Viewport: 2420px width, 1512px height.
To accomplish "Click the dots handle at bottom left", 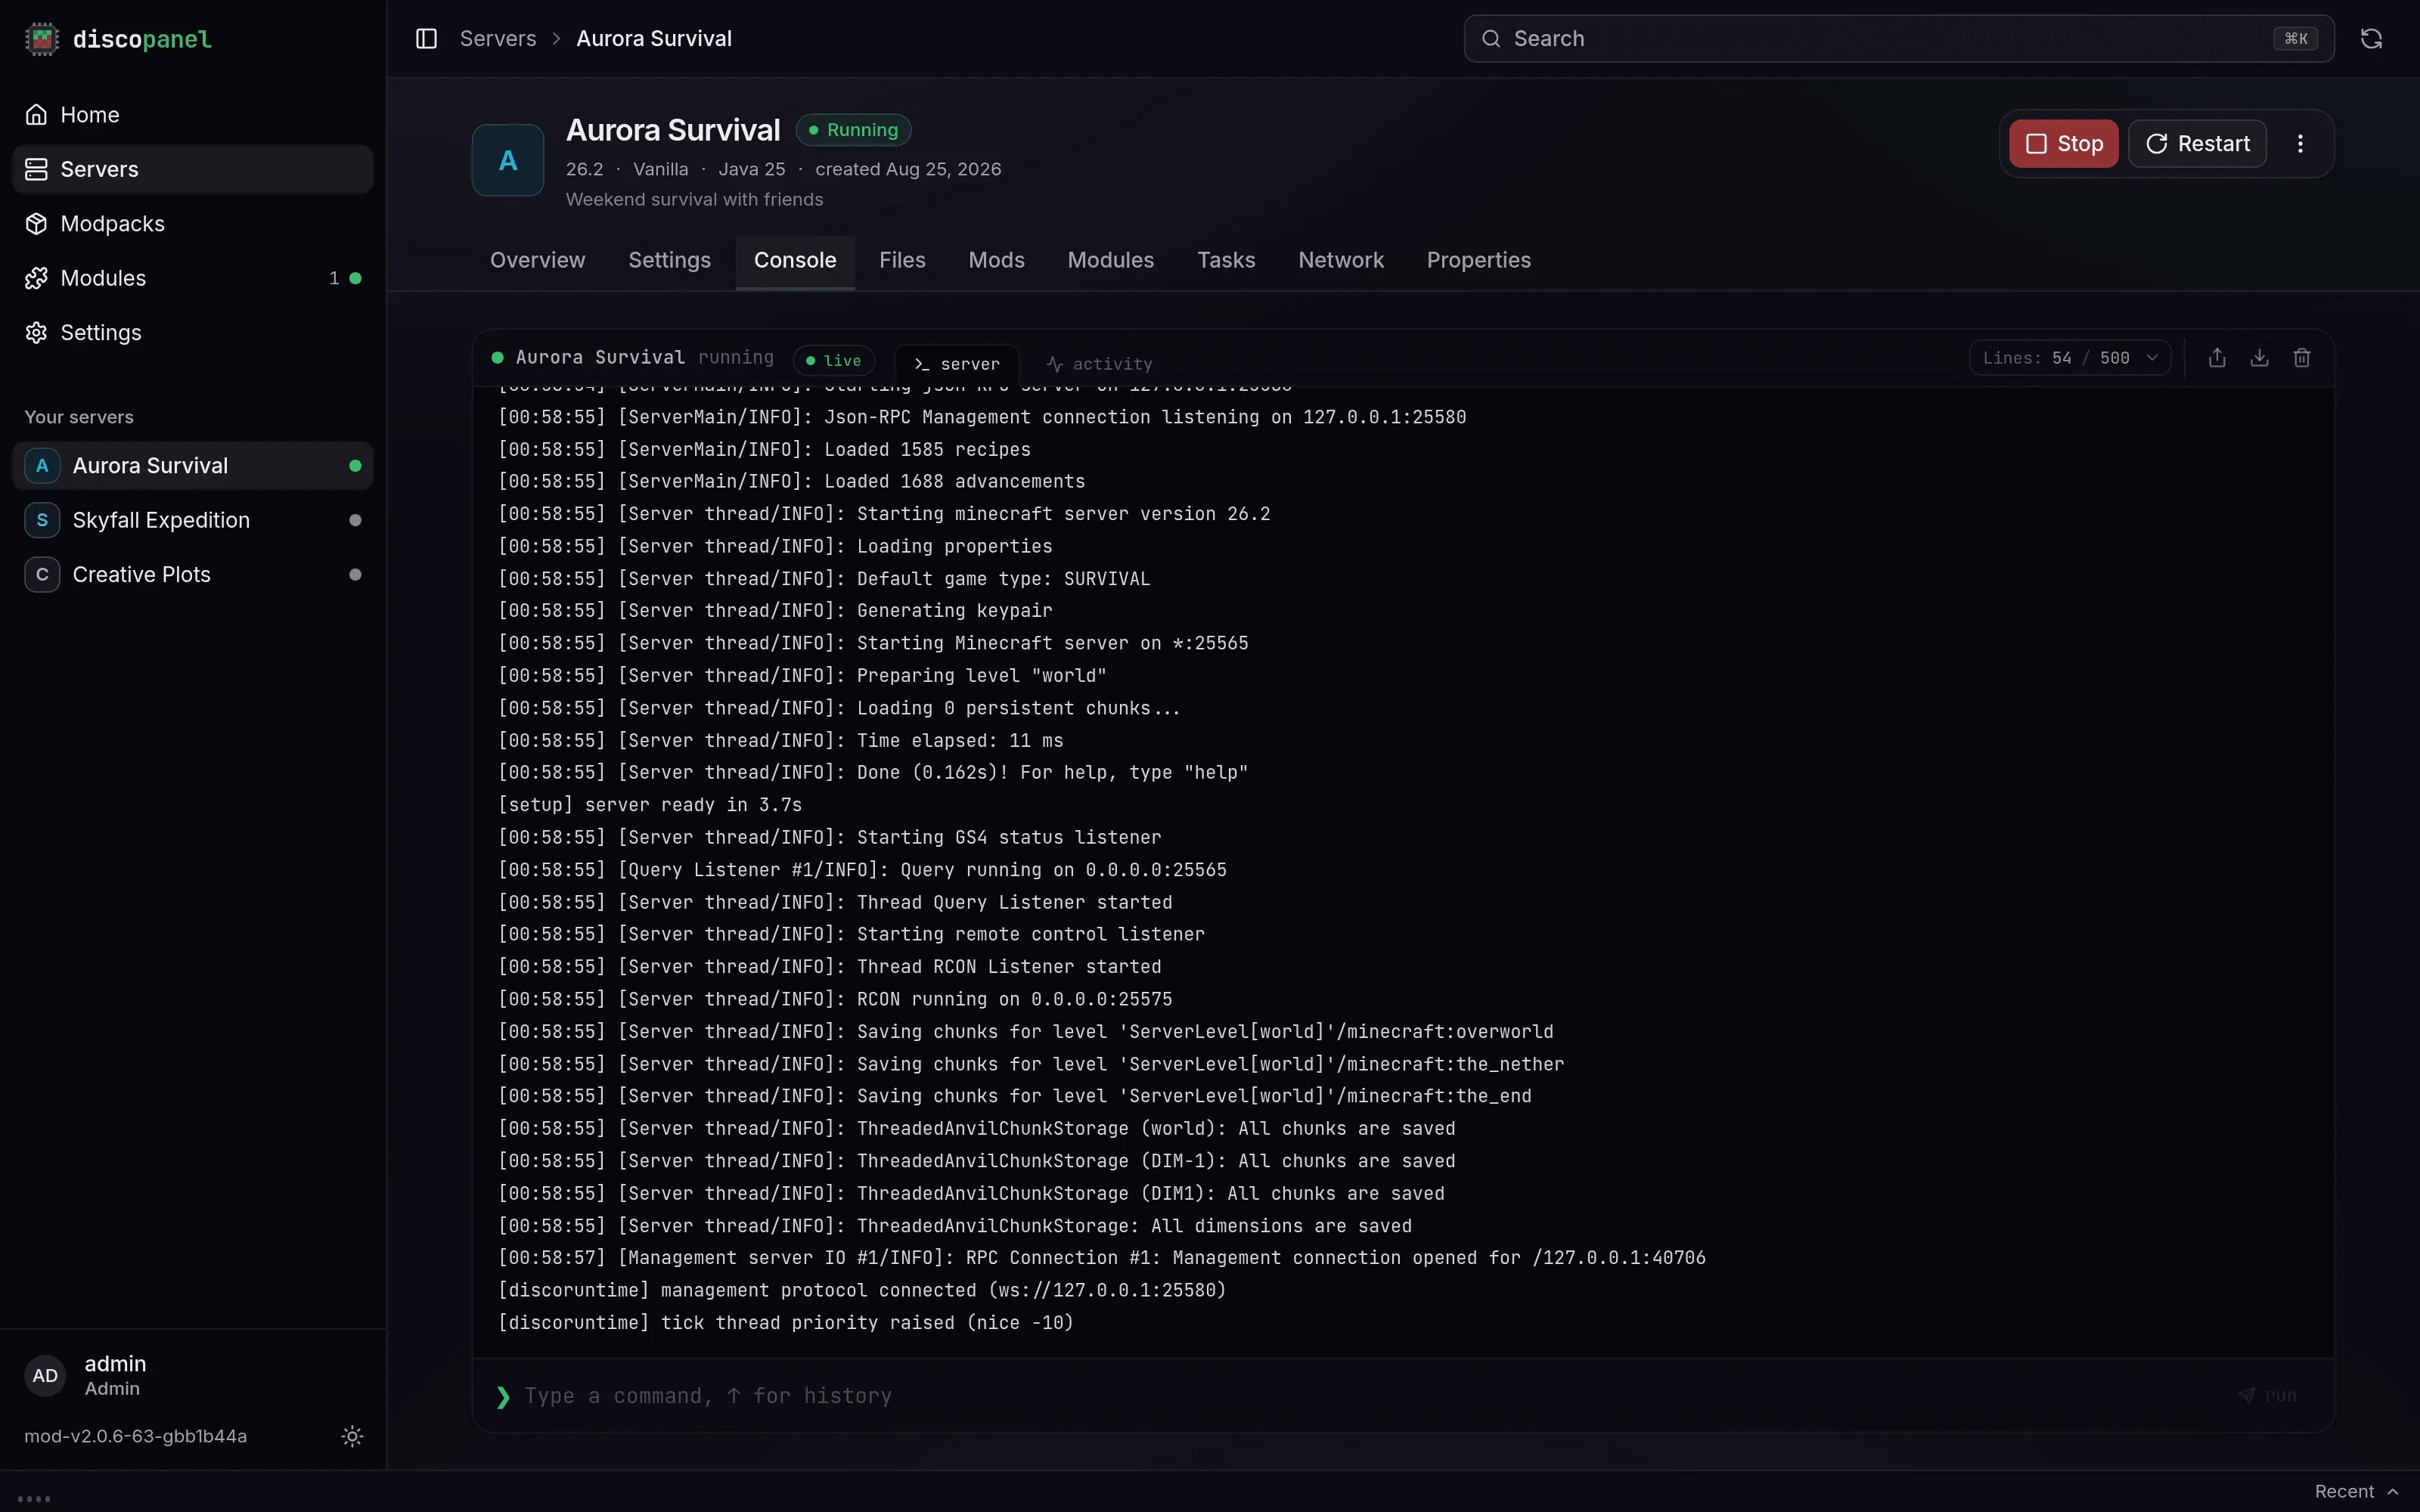I will (x=34, y=1499).
